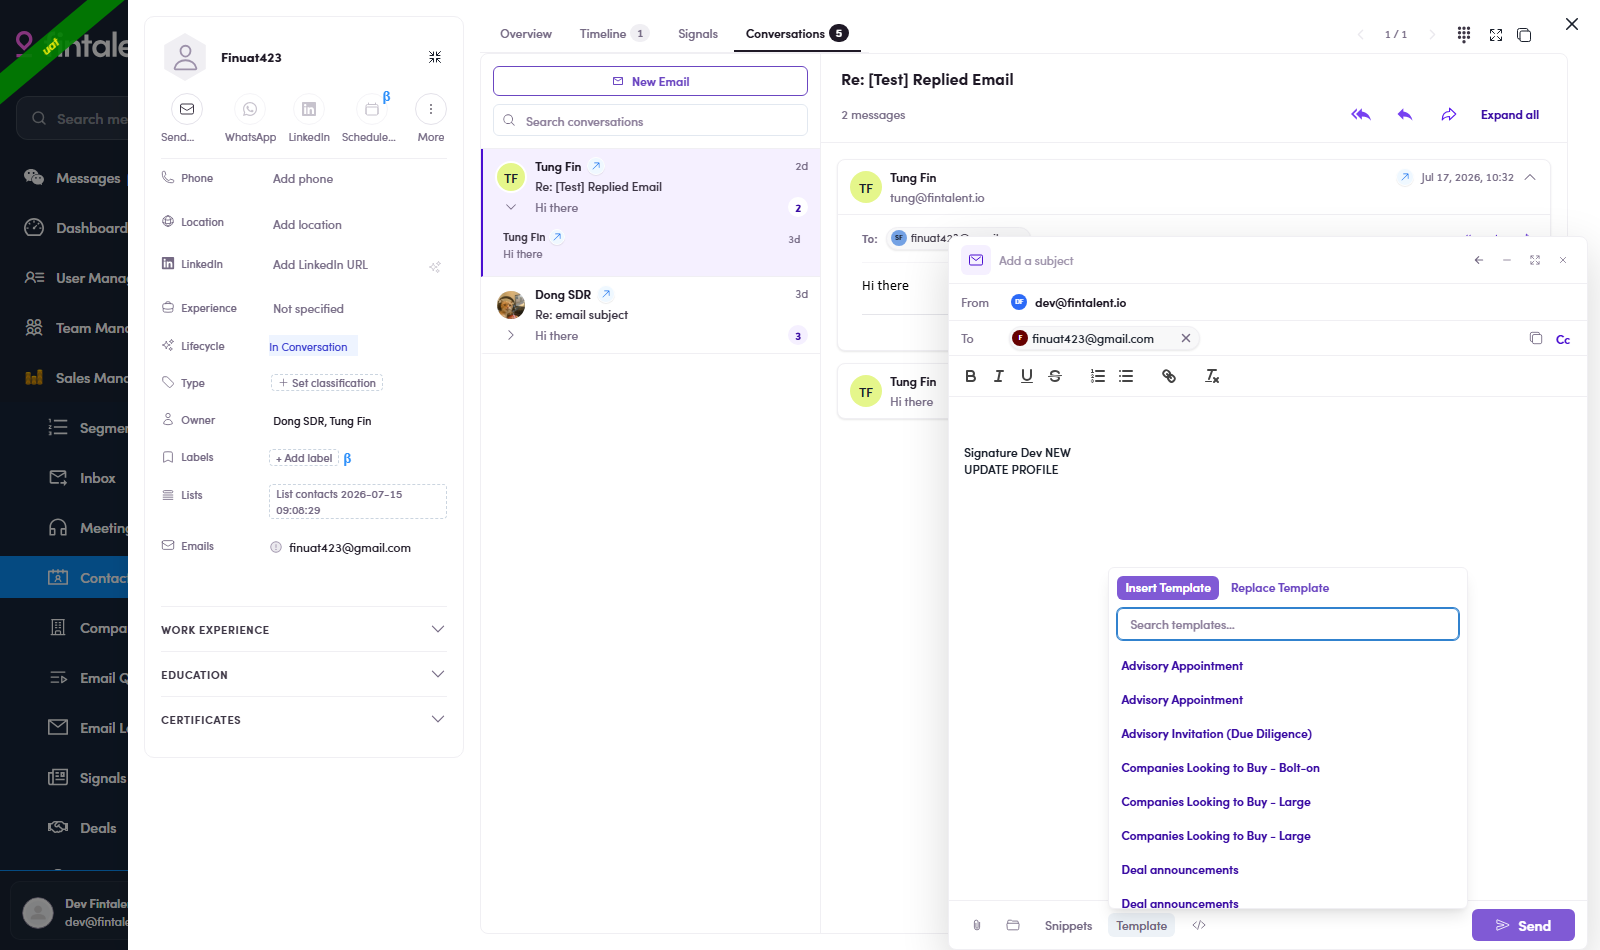
Task: Choose Companies Looking to Buy – Bolt-on template
Action: point(1220,768)
